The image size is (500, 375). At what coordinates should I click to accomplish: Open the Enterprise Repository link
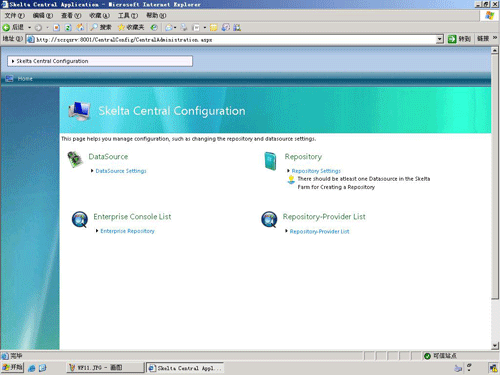(127, 231)
